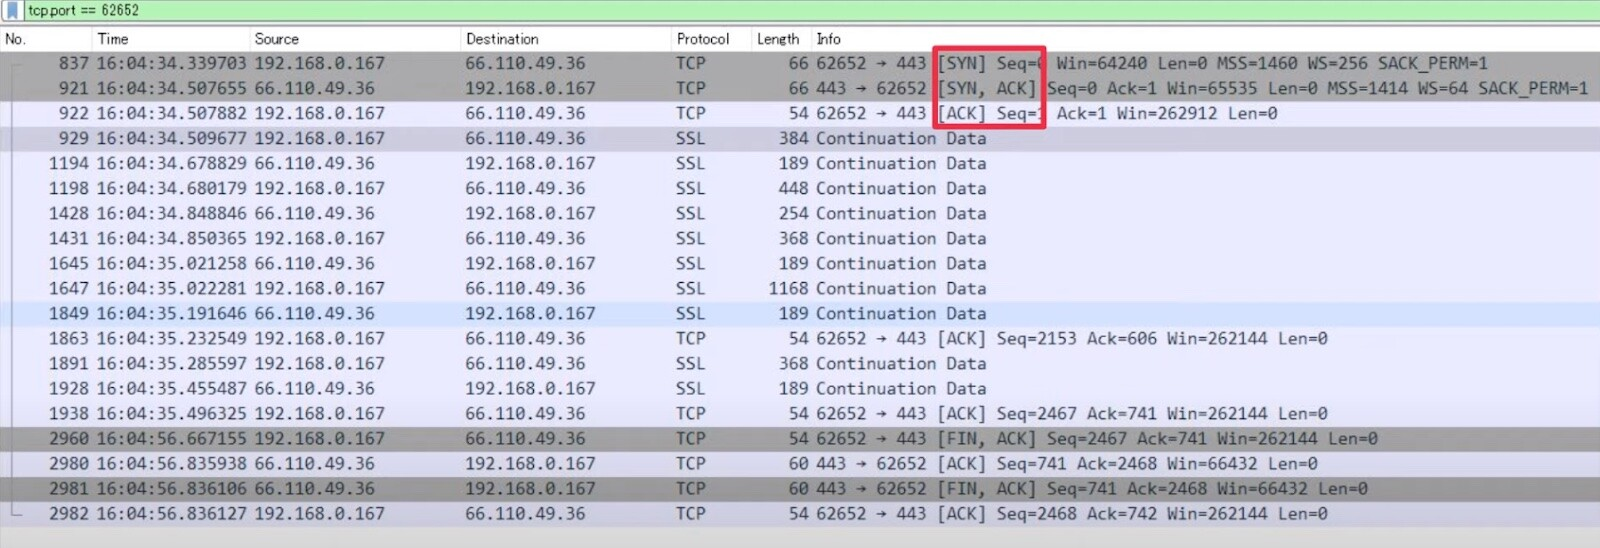Image resolution: width=1600 pixels, height=548 pixels.
Task: Select packet 837 with the SYN flag
Action: 500,63
